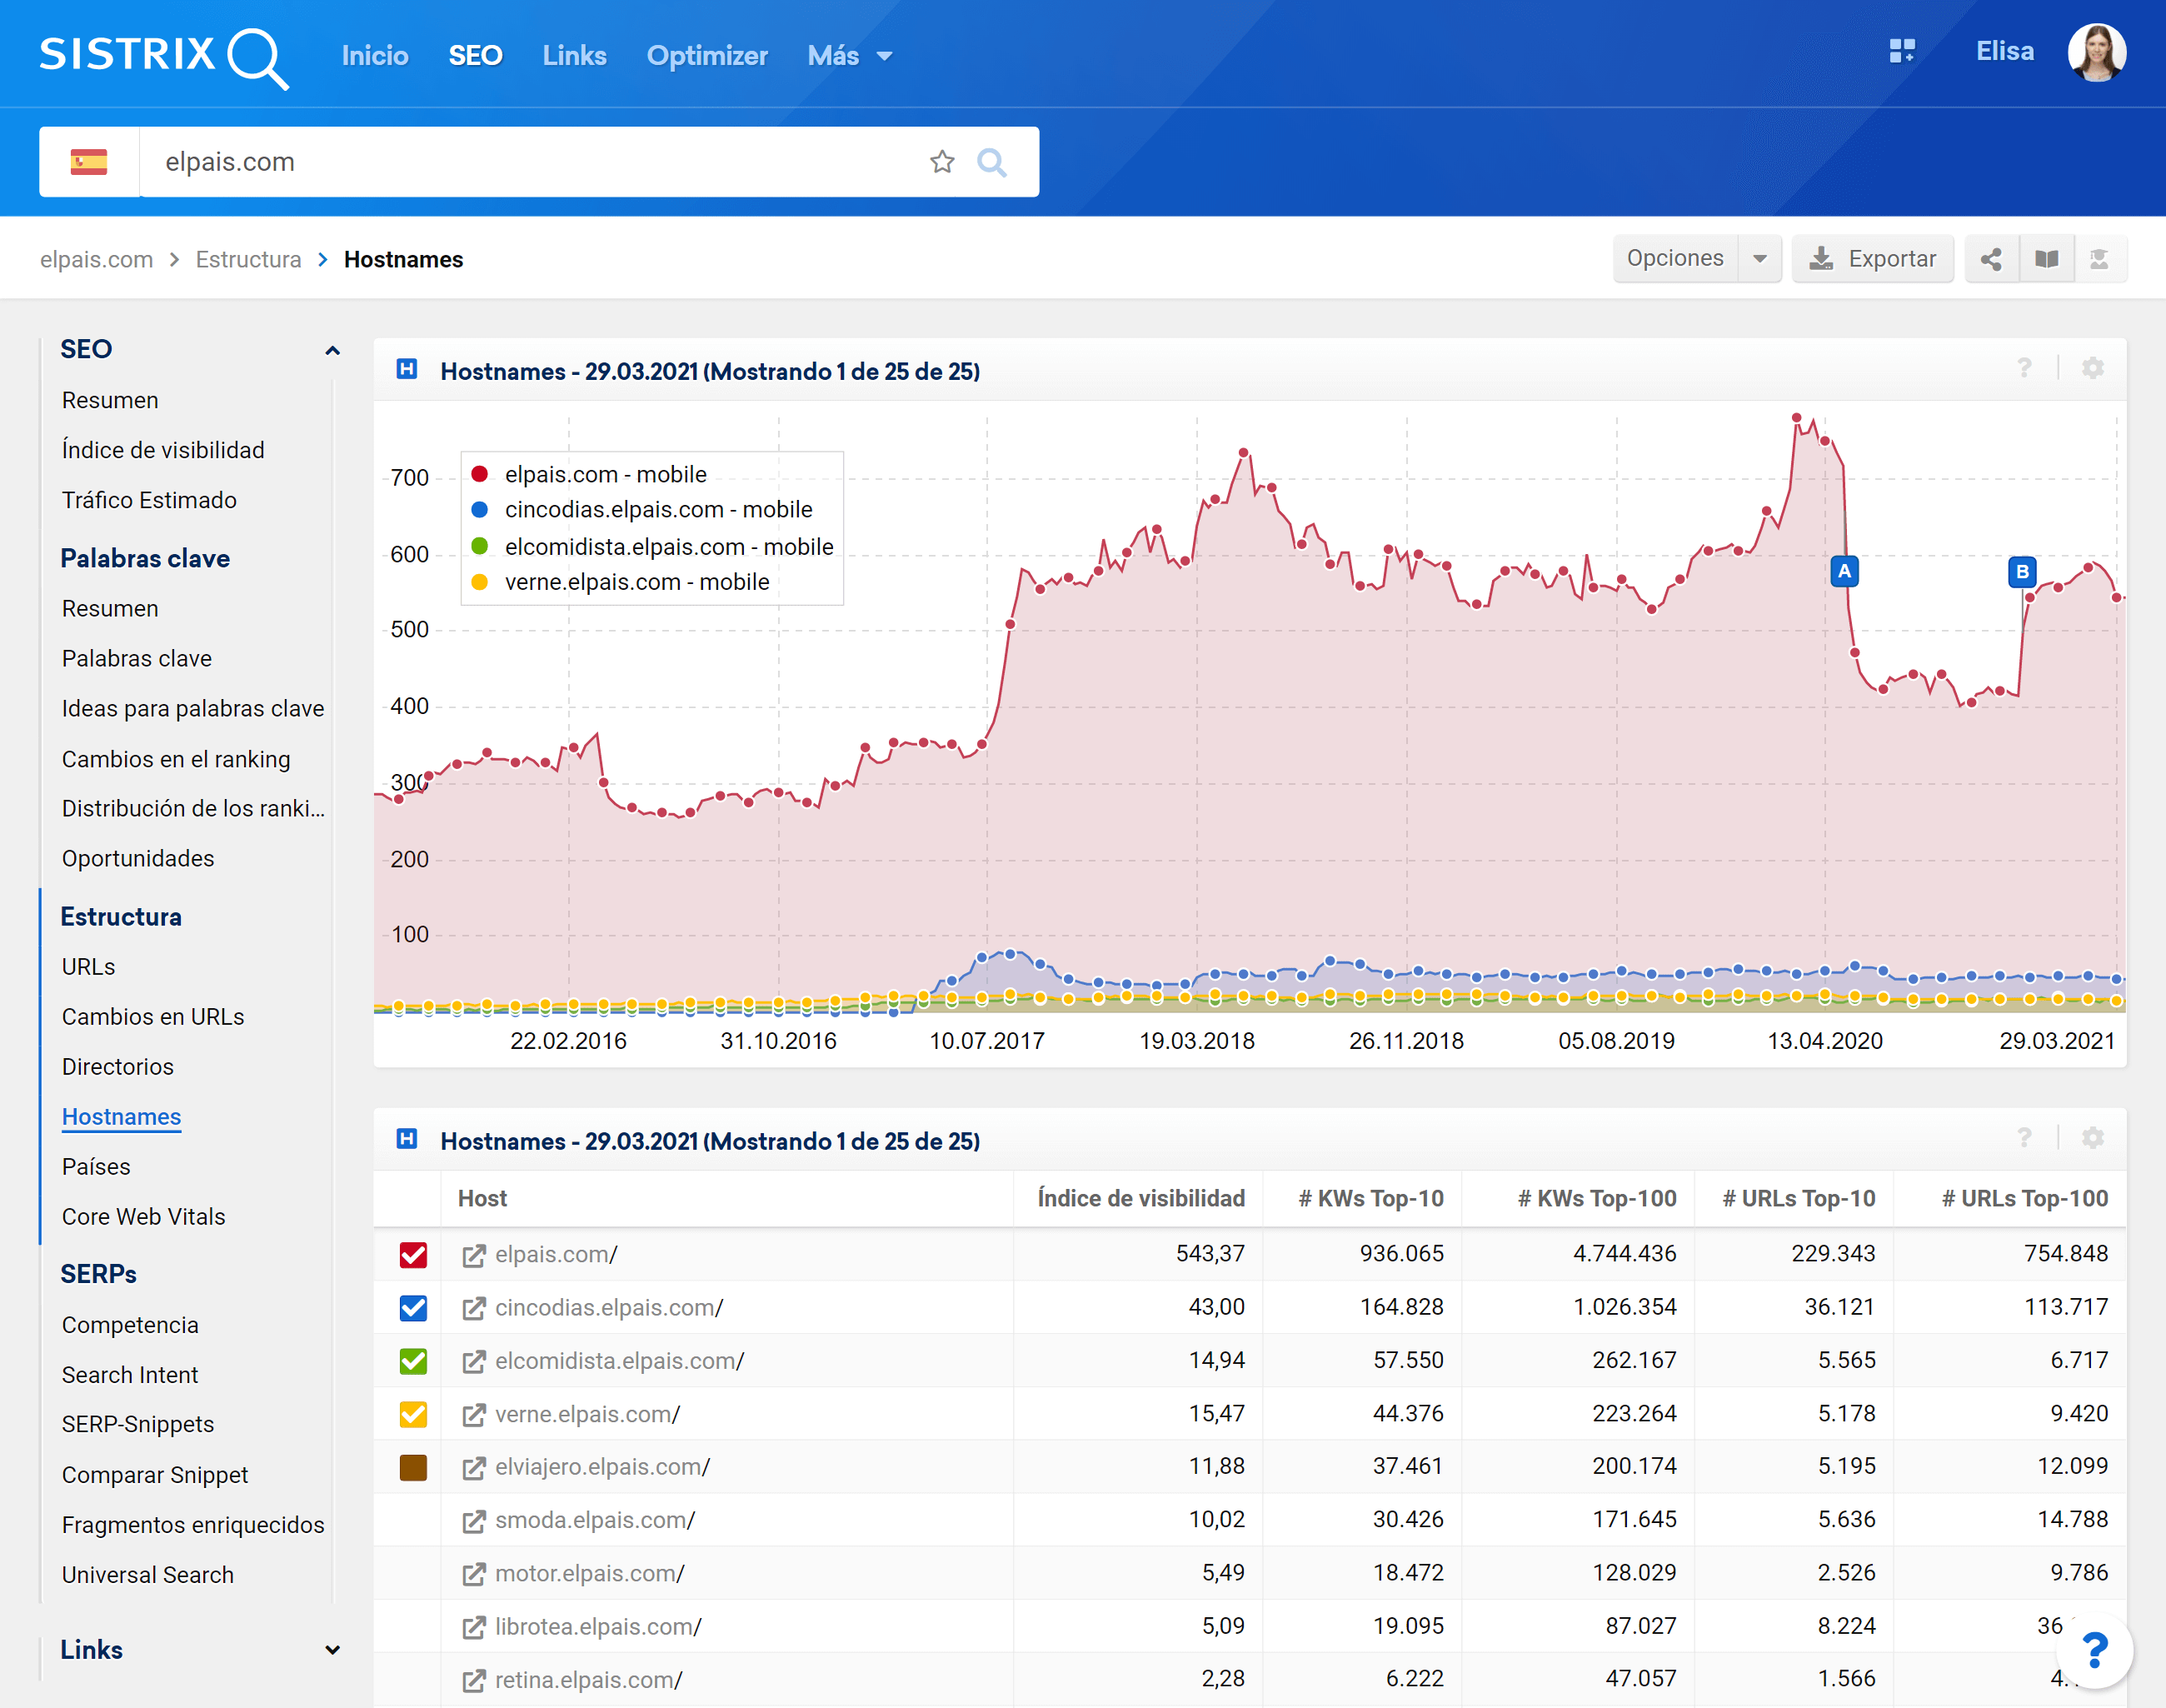Click the share icon in the toolbar

coord(1990,259)
